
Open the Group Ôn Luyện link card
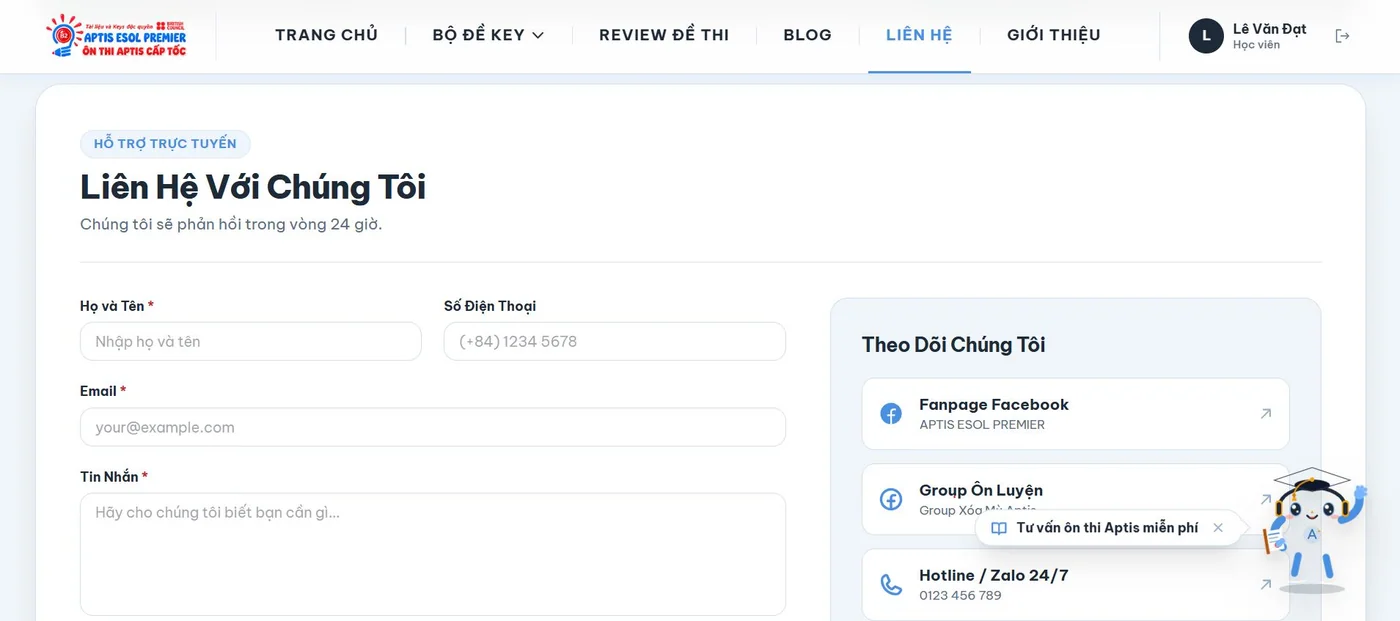click(1076, 499)
